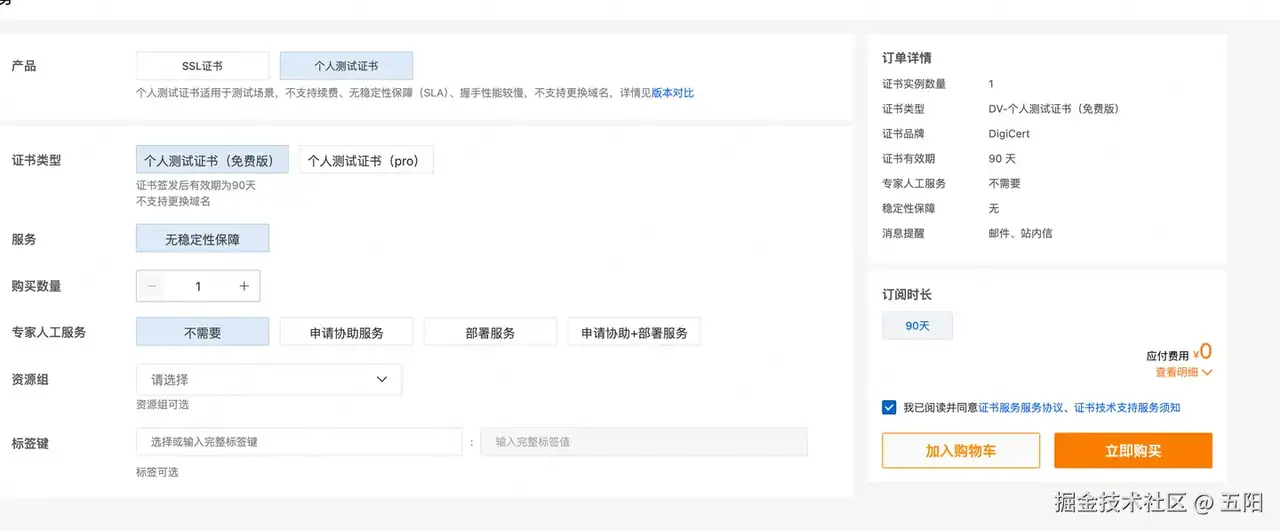The width and height of the screenshot is (1280, 531).
Task: Increase purchase quantity with plus icon
Action: tap(244, 286)
